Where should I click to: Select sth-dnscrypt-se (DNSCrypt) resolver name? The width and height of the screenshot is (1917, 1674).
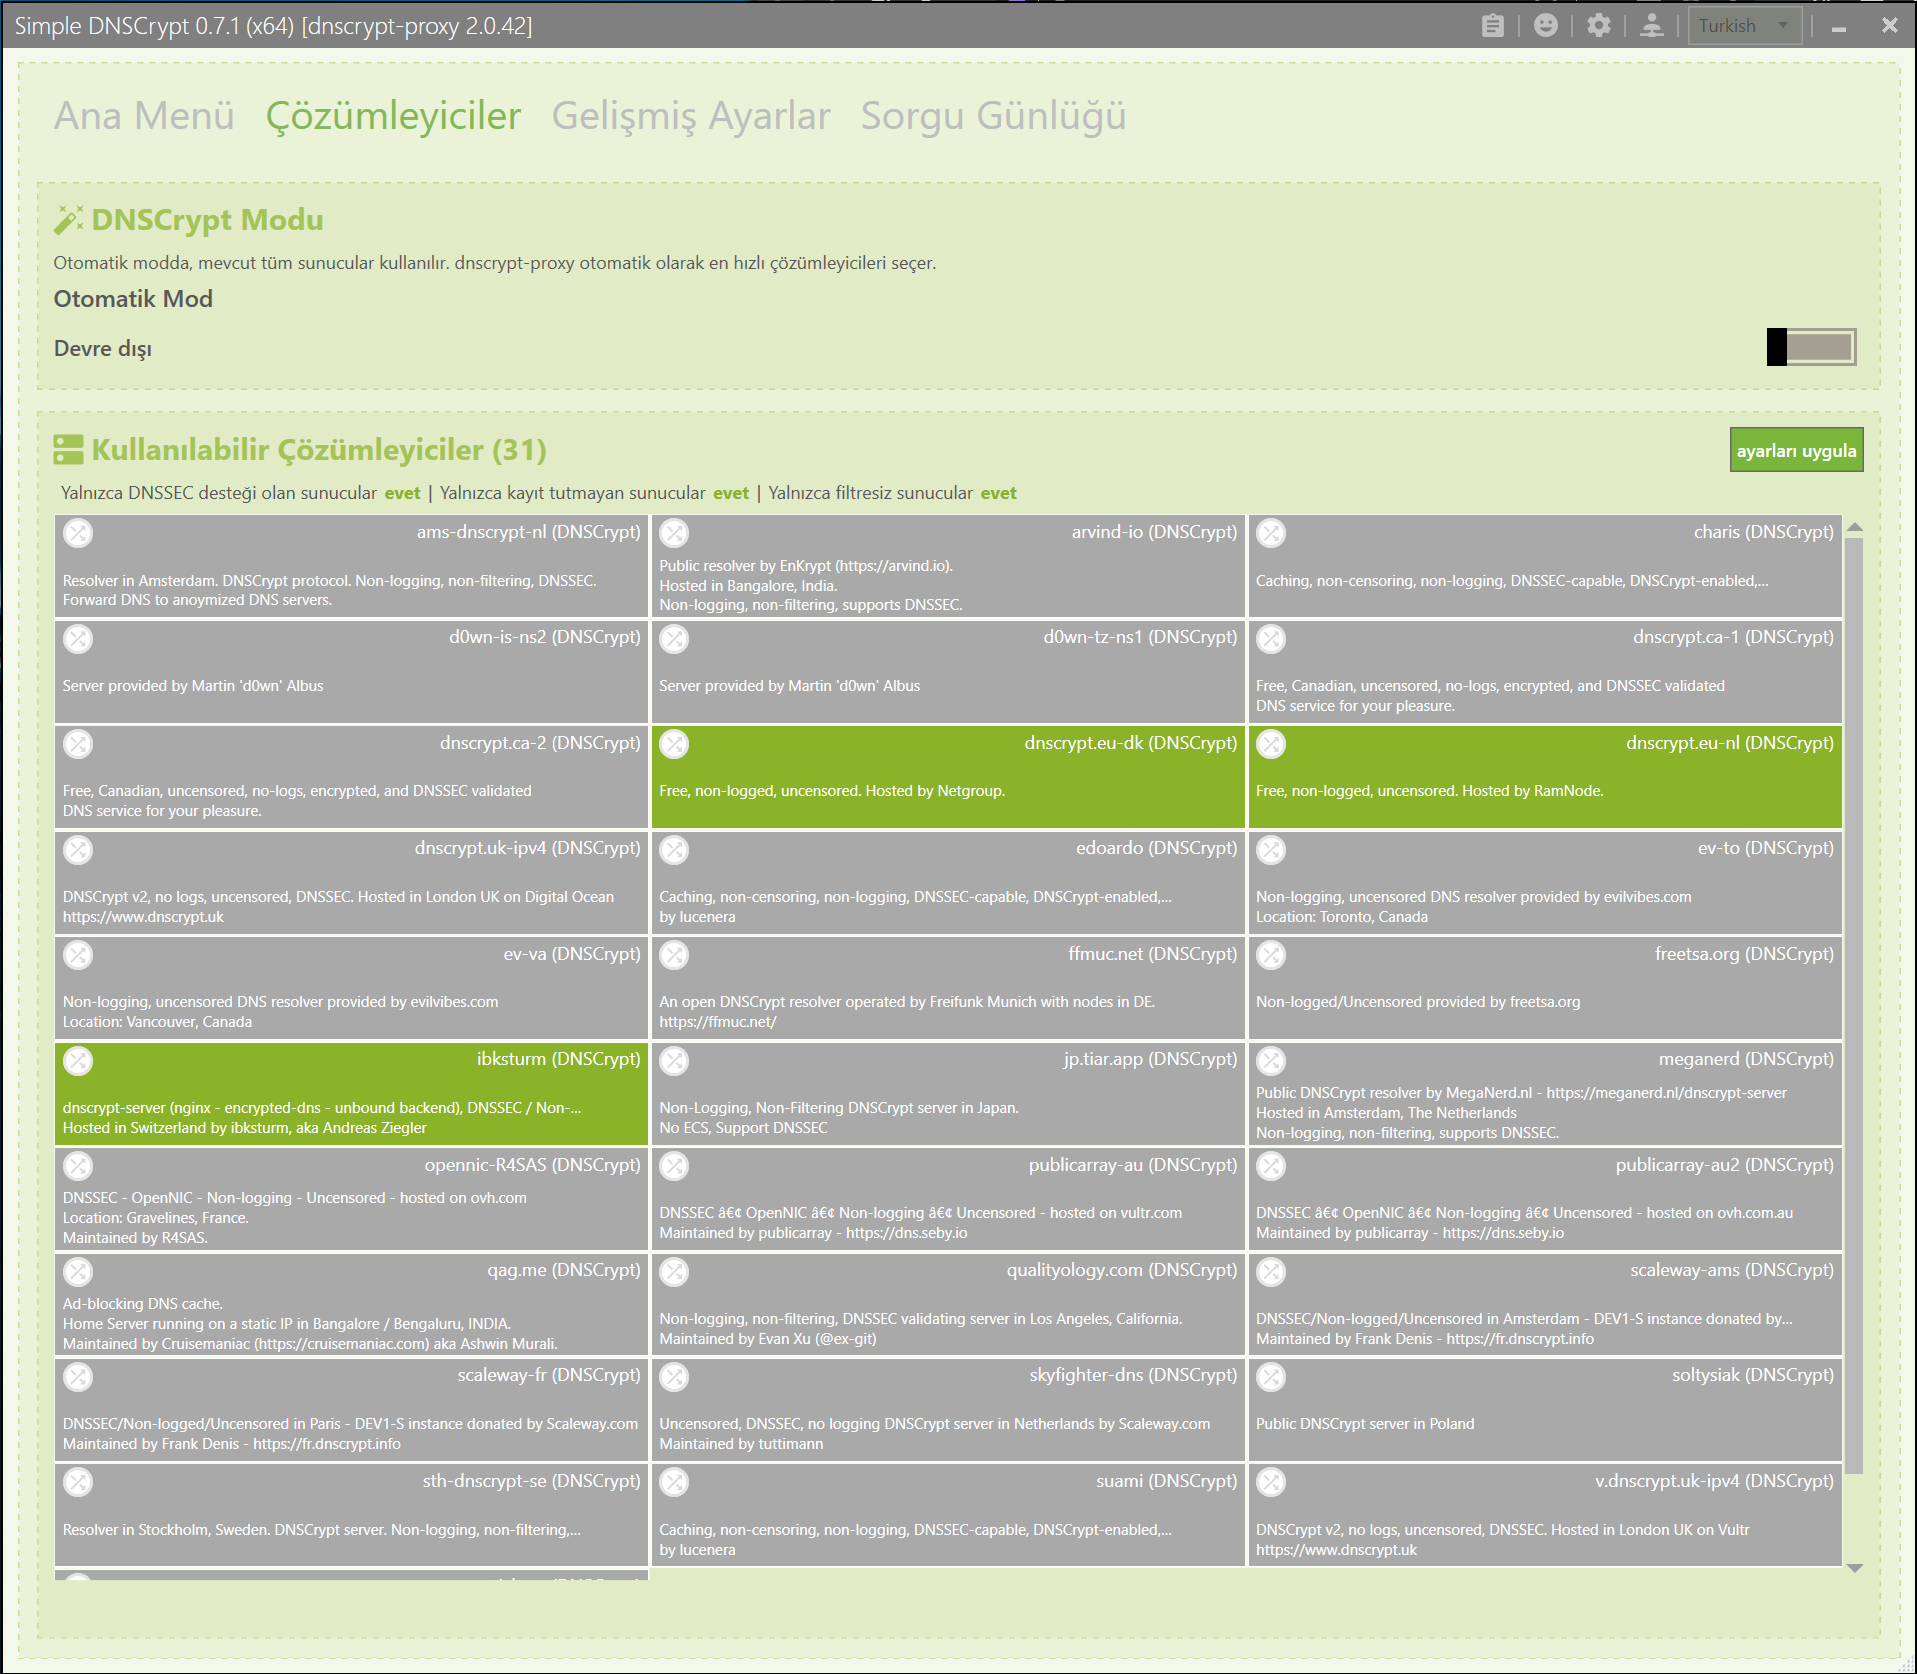[531, 1481]
